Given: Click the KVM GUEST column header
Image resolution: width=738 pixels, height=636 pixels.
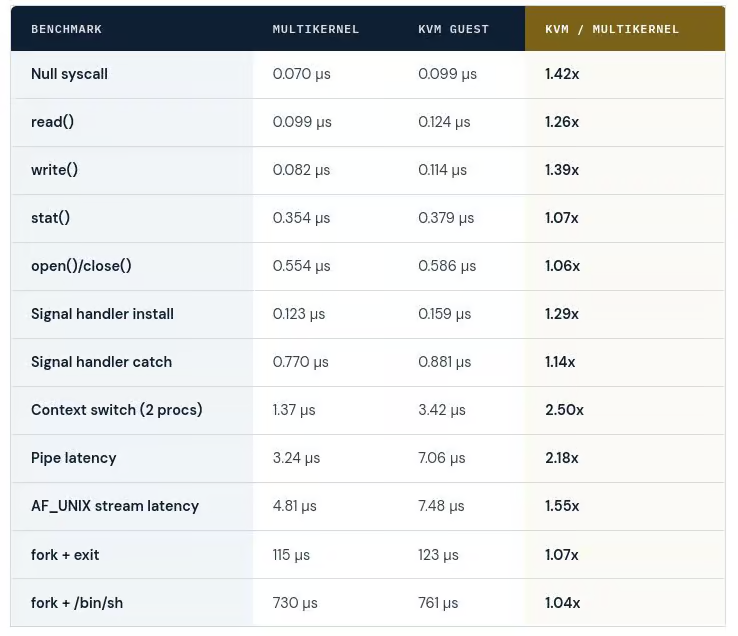Looking at the screenshot, I should pos(453,29).
